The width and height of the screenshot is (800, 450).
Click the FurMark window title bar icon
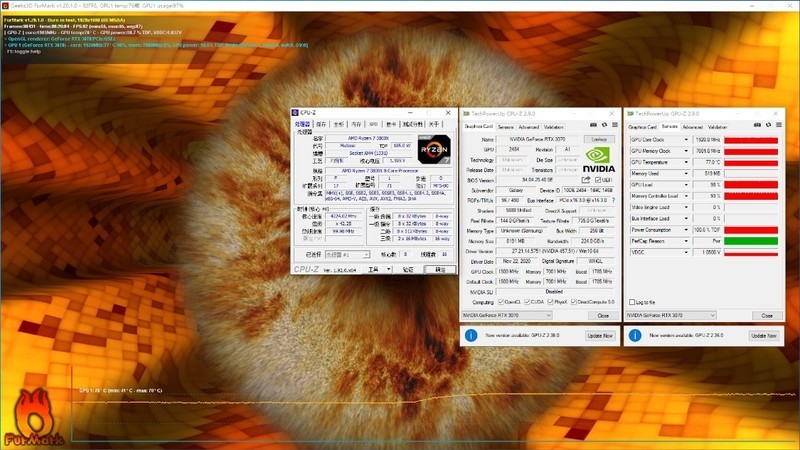[5, 5]
